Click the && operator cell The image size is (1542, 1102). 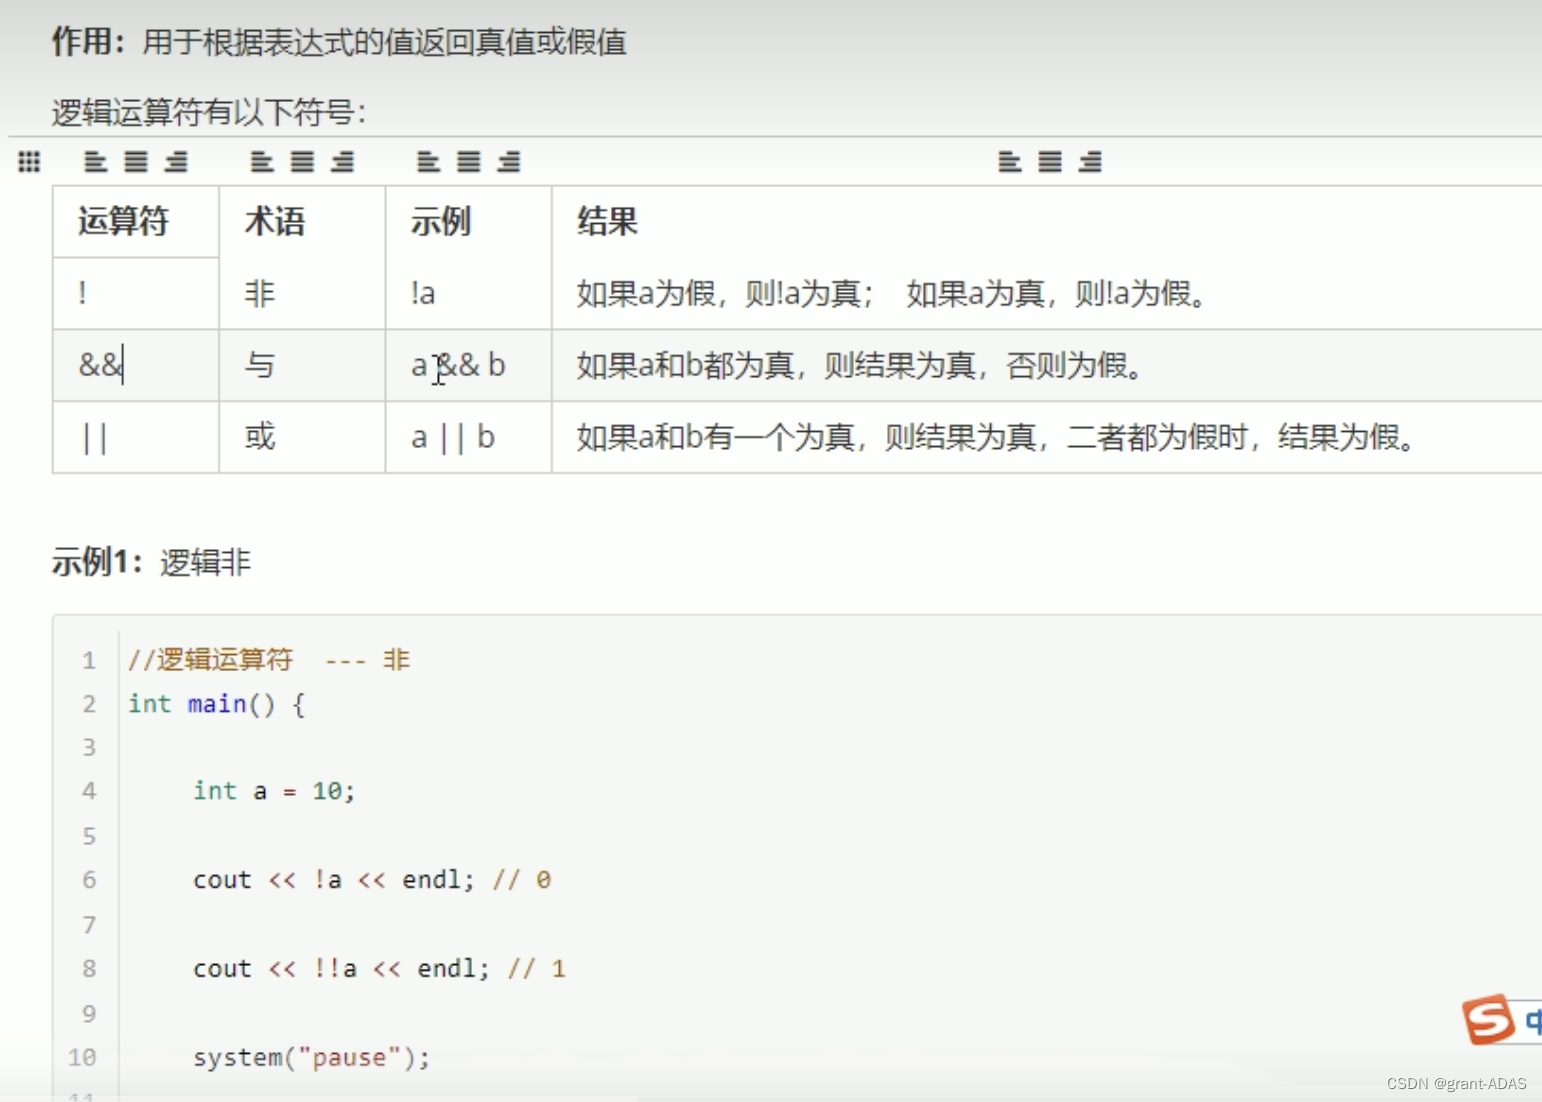coord(136,365)
